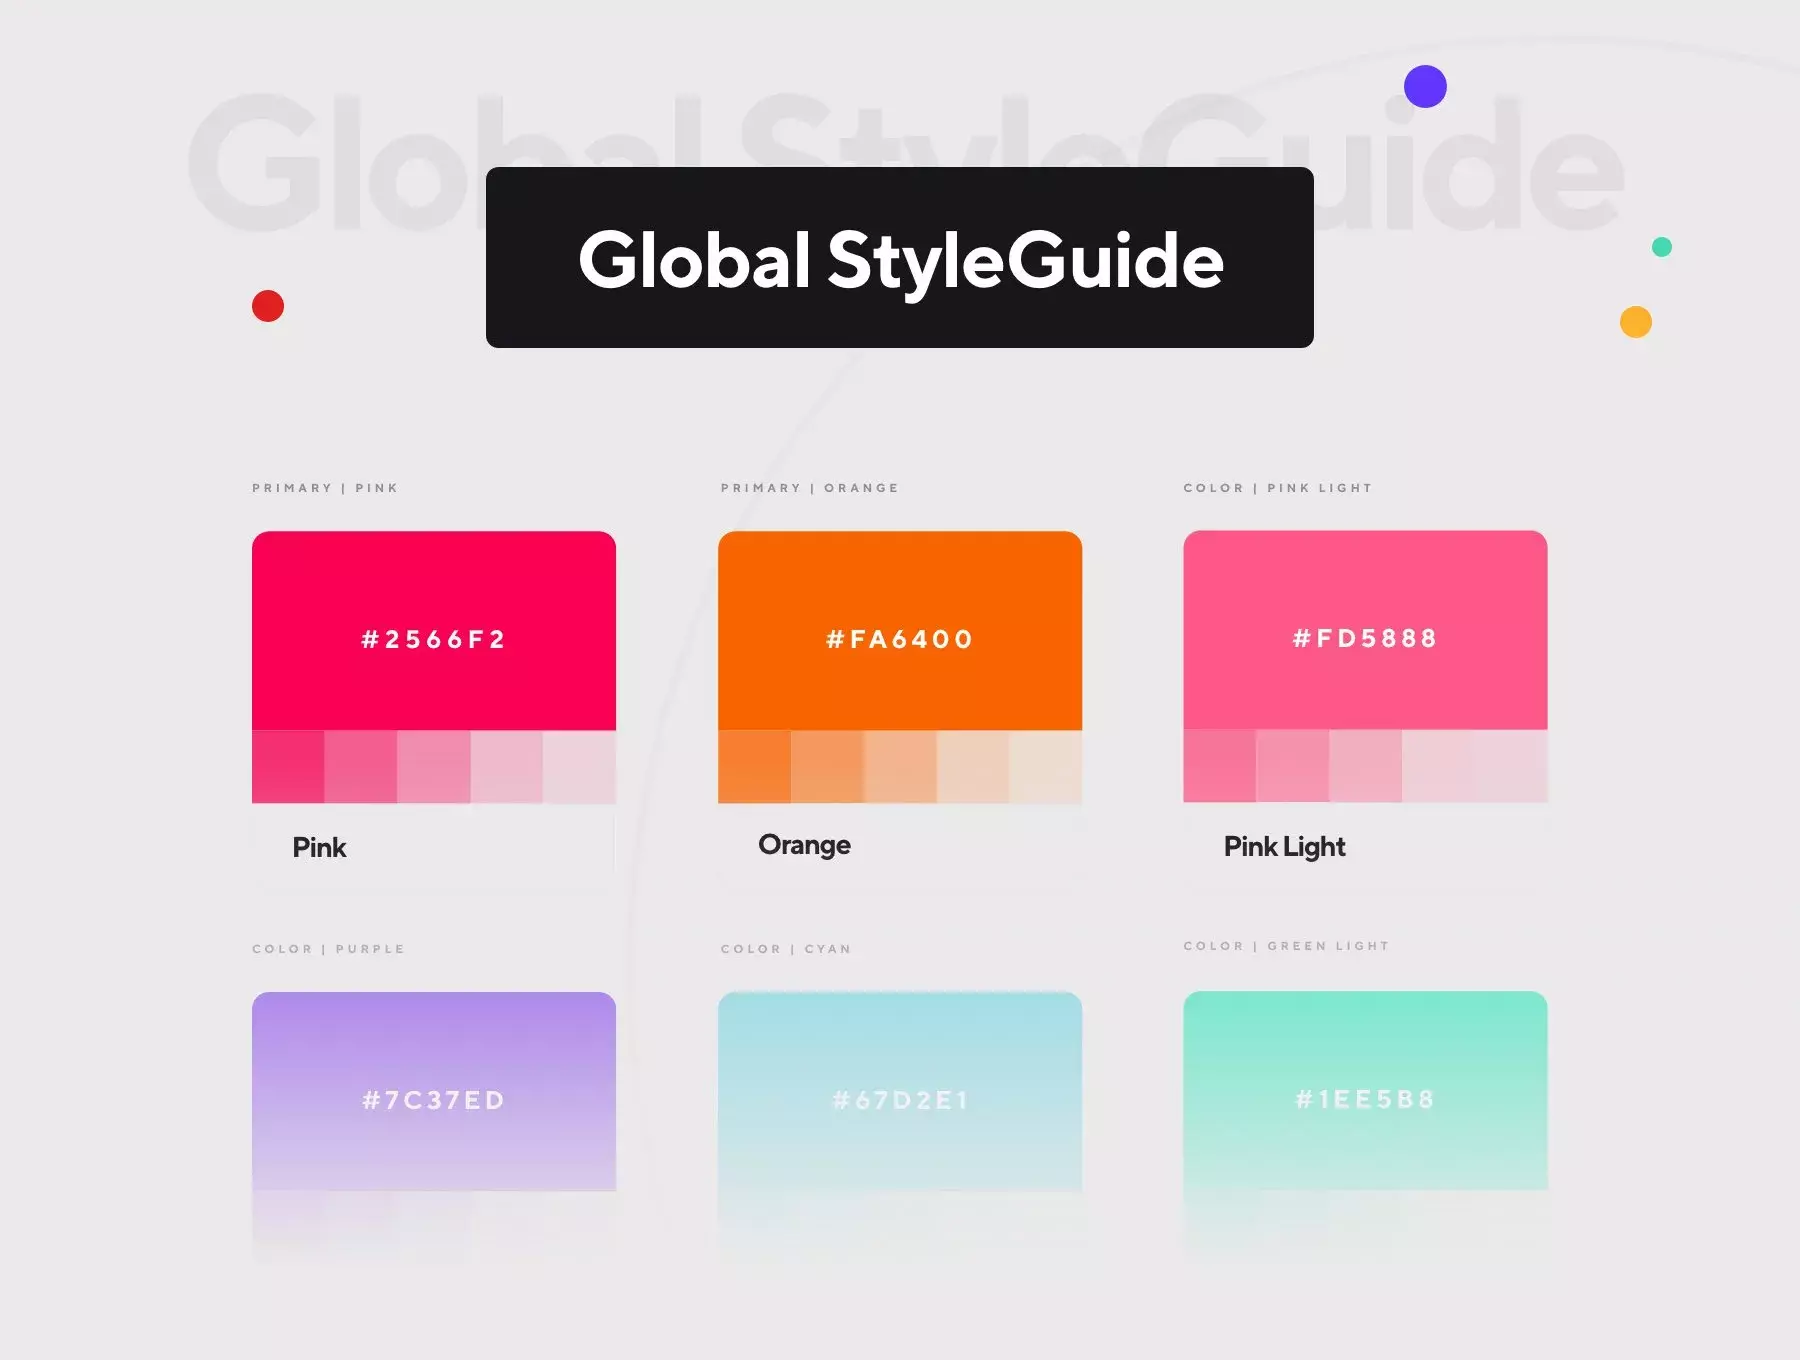Click the Global StyleGuide title banner
This screenshot has width=1800, height=1360.
tap(899, 257)
